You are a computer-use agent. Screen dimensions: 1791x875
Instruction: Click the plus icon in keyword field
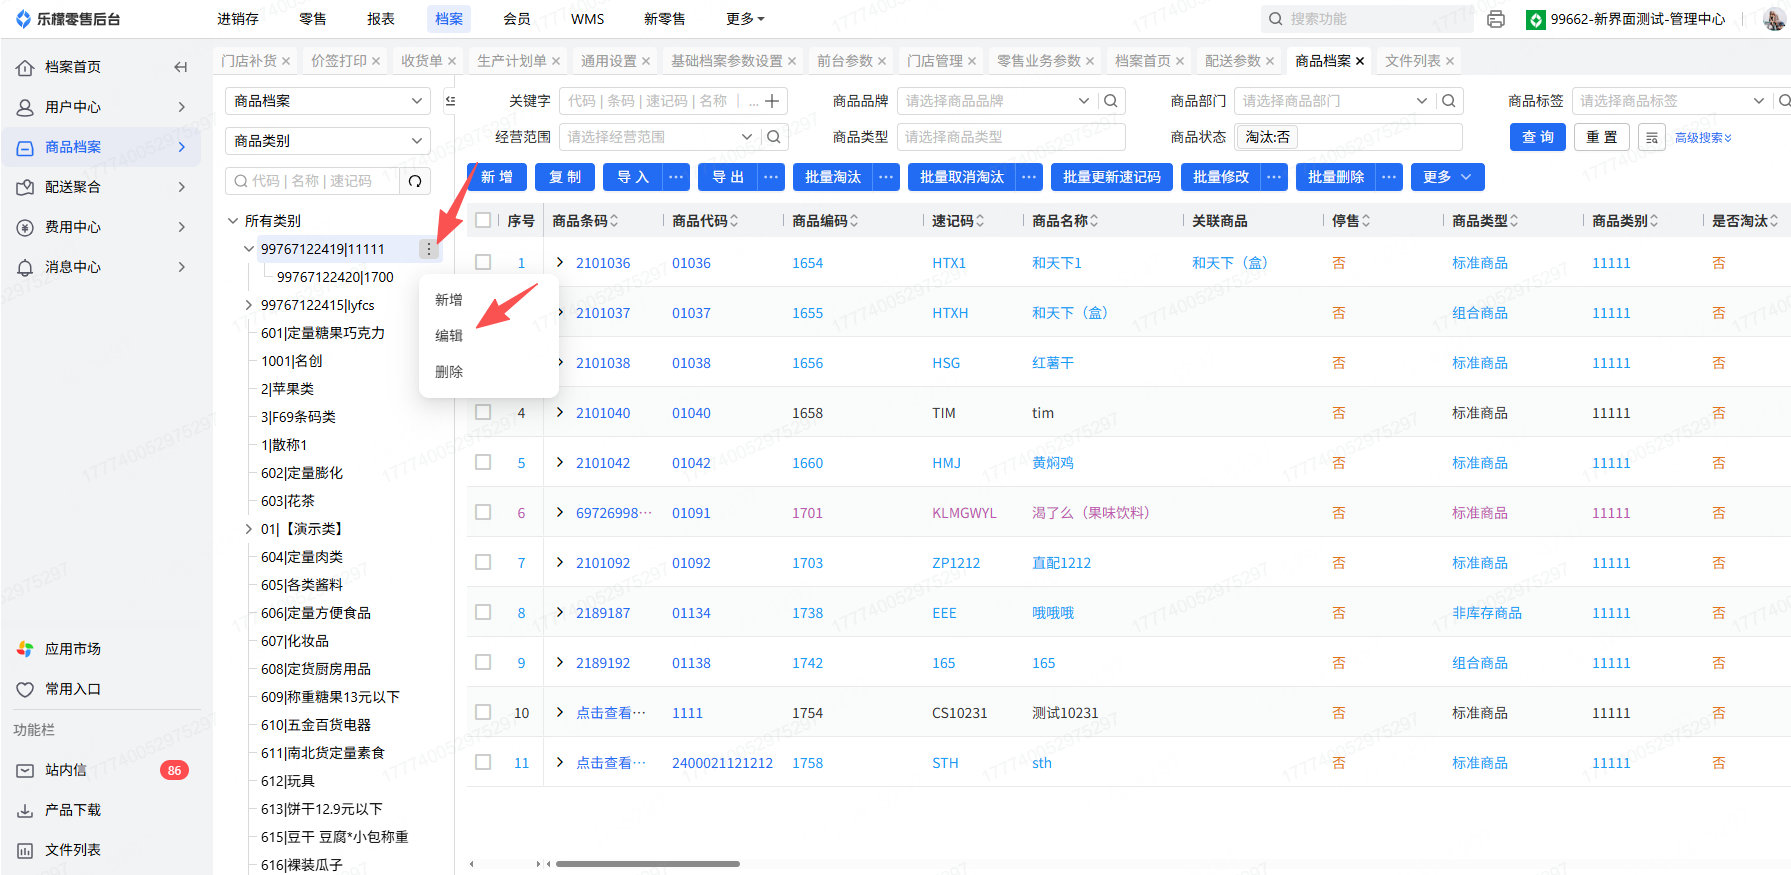click(x=772, y=101)
